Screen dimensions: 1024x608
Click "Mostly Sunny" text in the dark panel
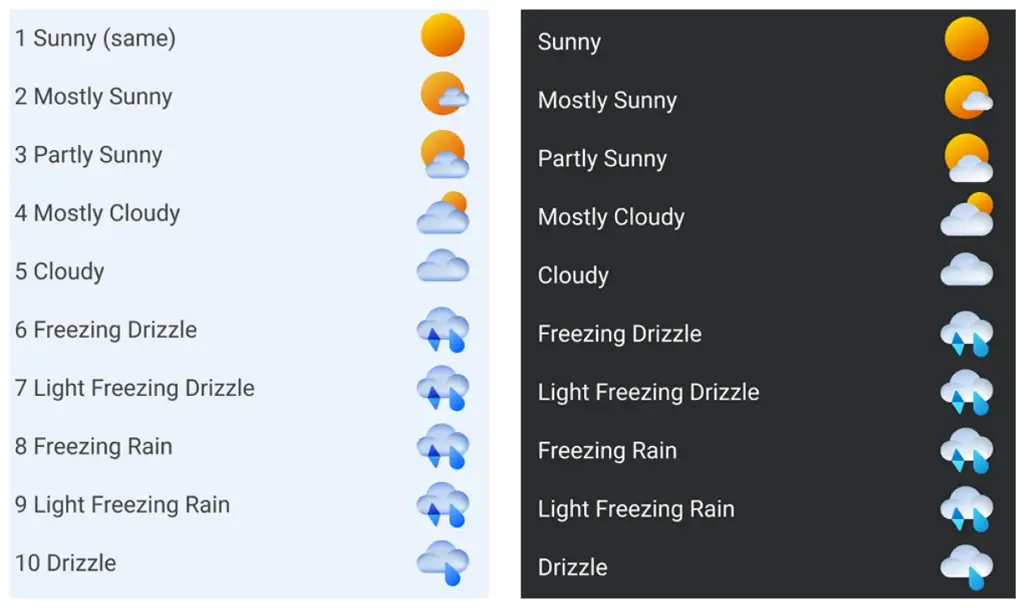pos(607,101)
